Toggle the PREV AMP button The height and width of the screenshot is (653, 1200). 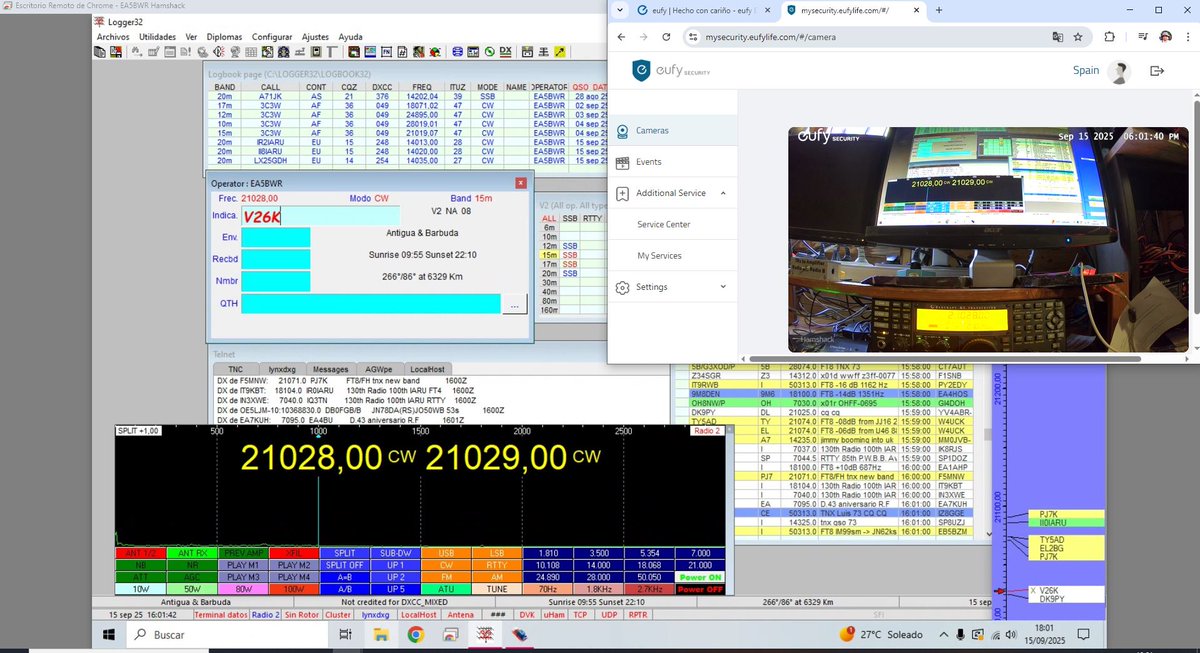[x=242, y=552]
